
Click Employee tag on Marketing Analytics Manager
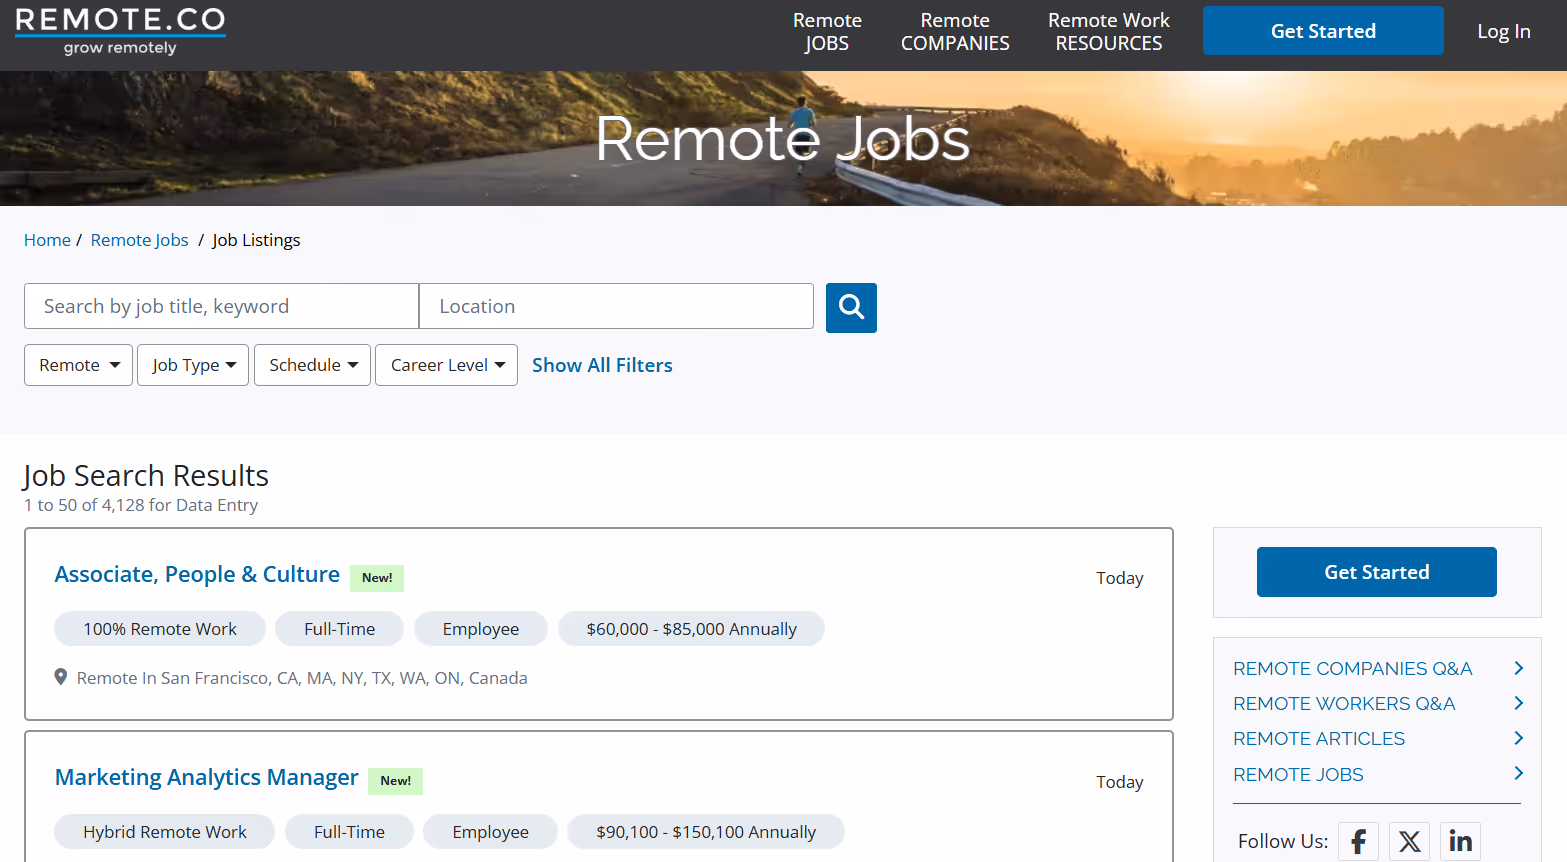pos(490,832)
